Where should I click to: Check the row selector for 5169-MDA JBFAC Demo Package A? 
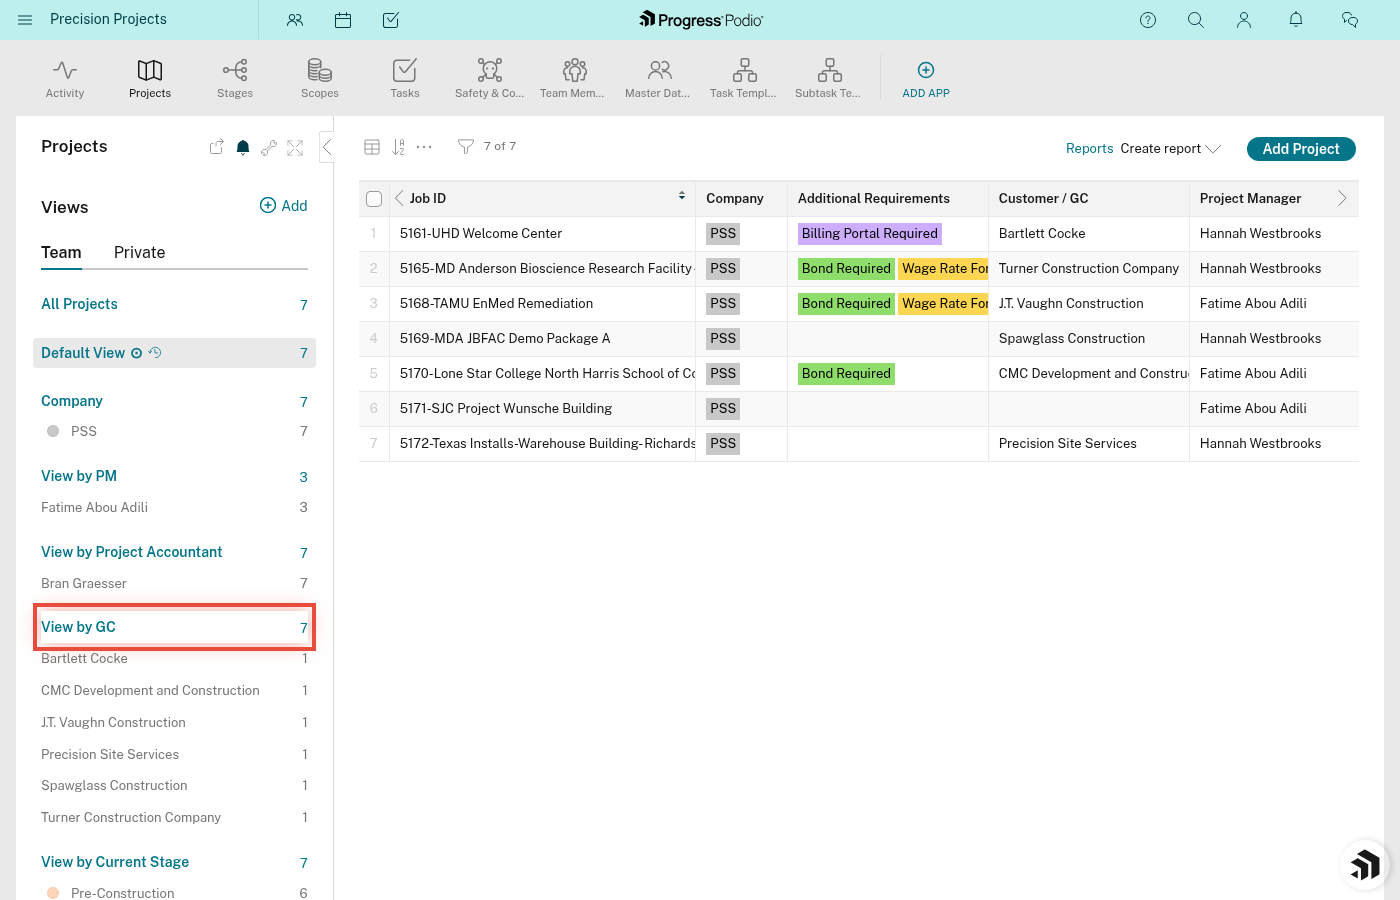coord(373,338)
